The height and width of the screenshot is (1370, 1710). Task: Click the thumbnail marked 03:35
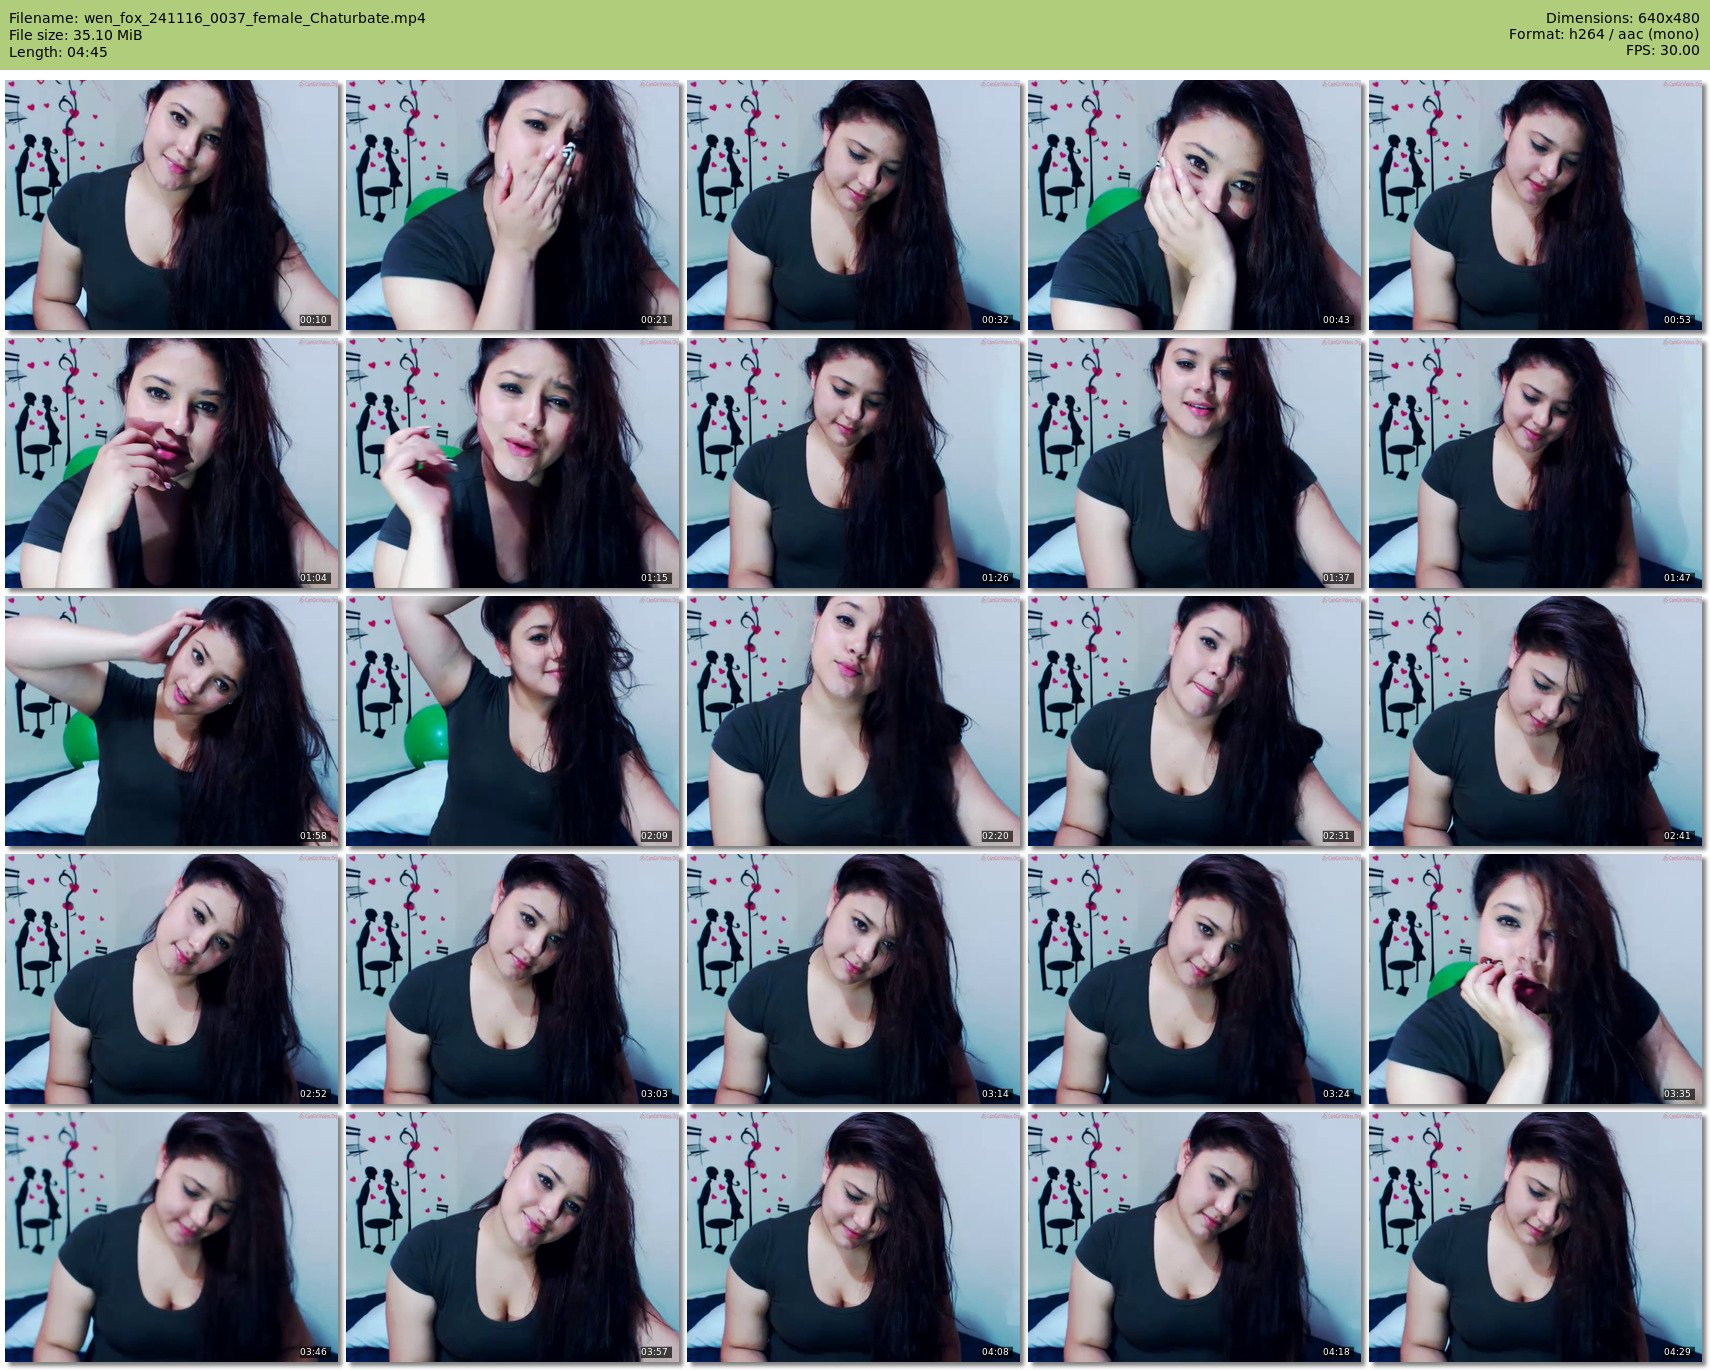pos(1536,979)
